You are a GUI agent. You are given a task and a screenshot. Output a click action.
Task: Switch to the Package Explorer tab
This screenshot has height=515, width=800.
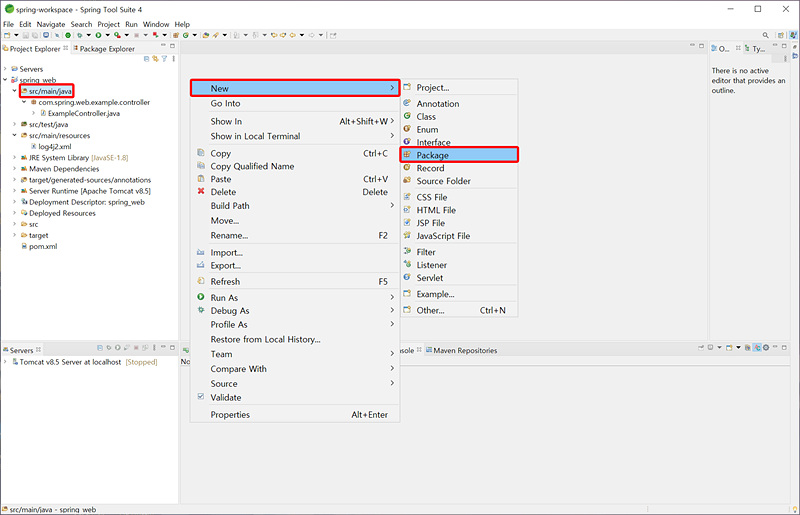(x=104, y=48)
